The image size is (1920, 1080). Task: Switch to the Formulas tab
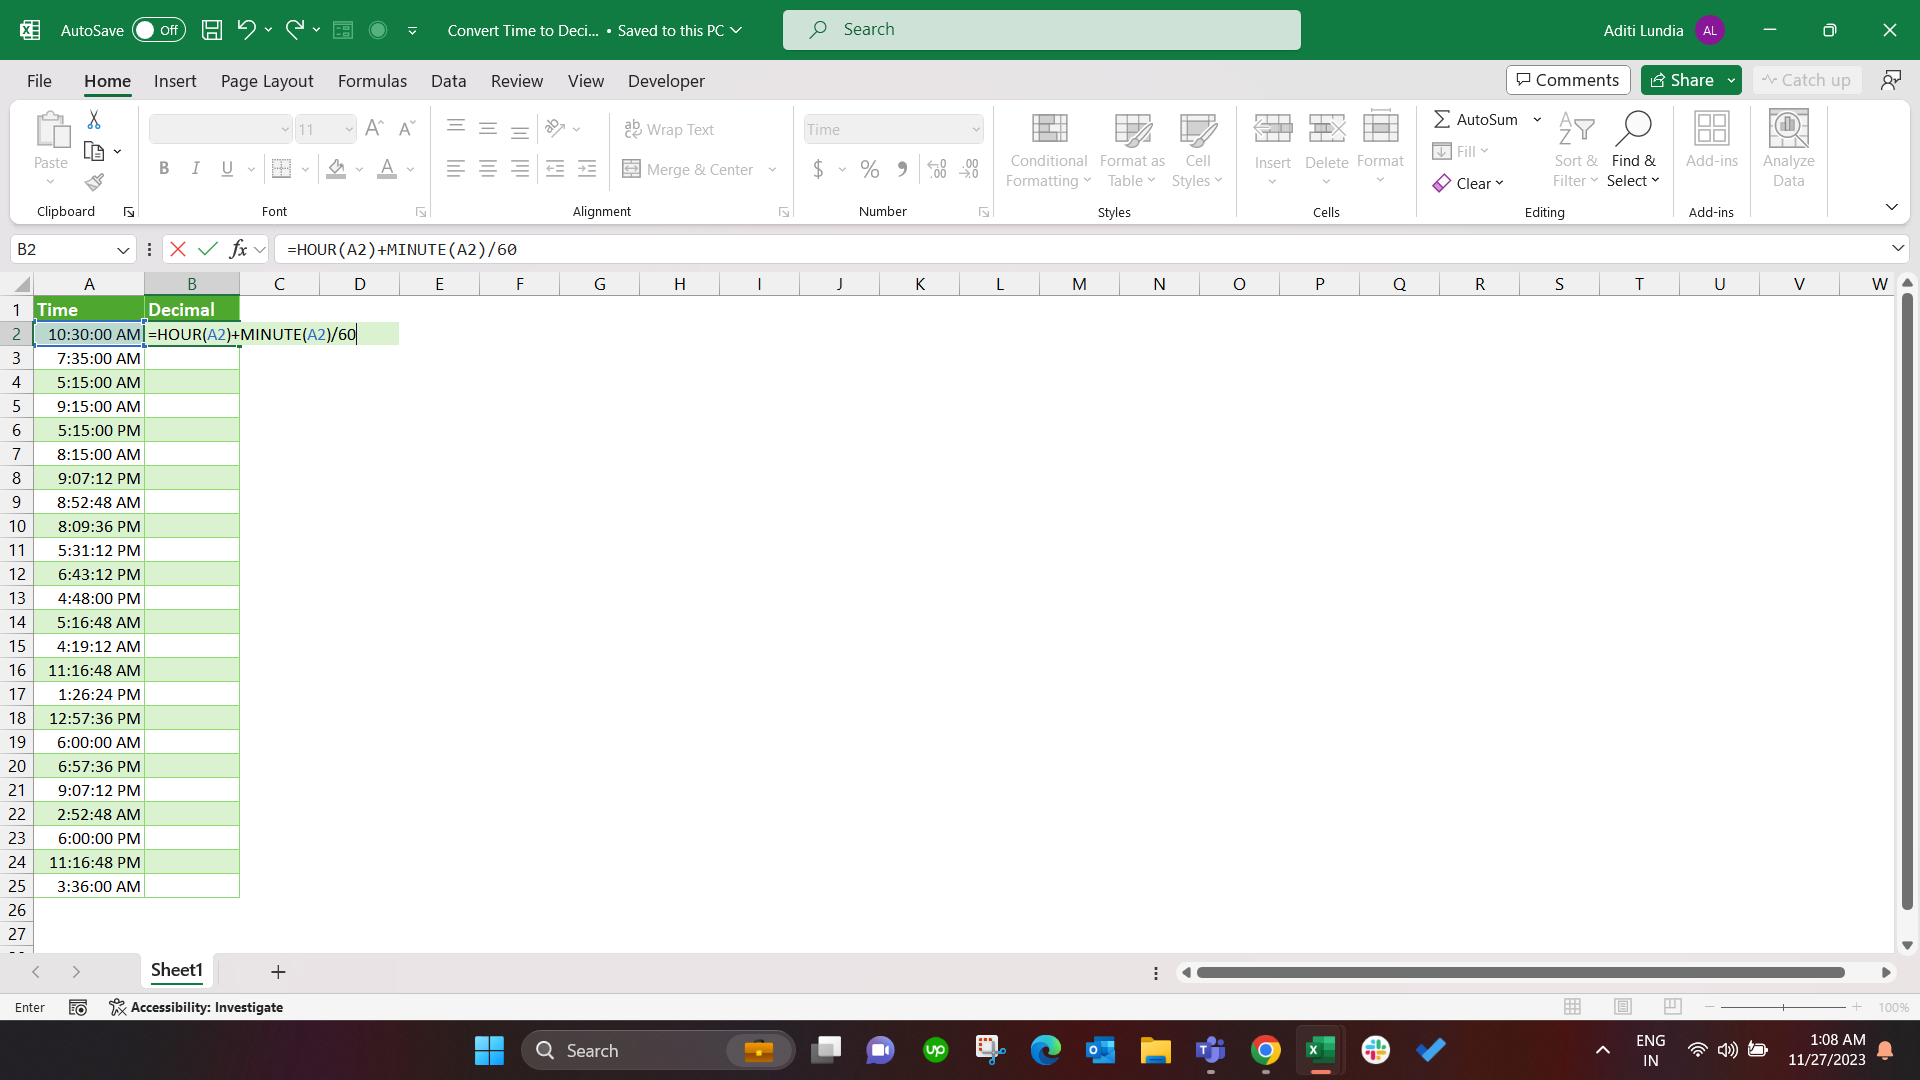(372, 81)
